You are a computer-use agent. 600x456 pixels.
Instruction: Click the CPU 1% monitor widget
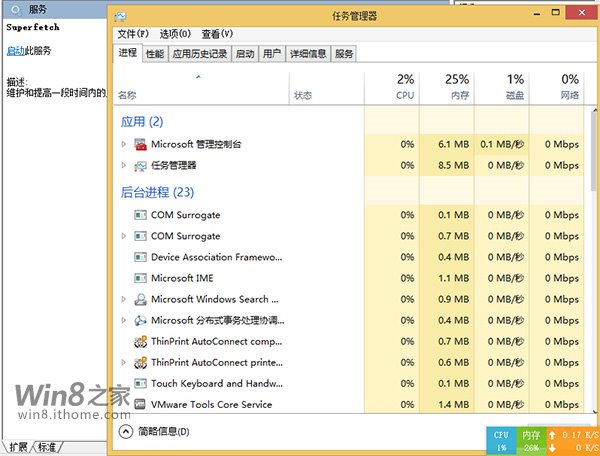[501, 441]
